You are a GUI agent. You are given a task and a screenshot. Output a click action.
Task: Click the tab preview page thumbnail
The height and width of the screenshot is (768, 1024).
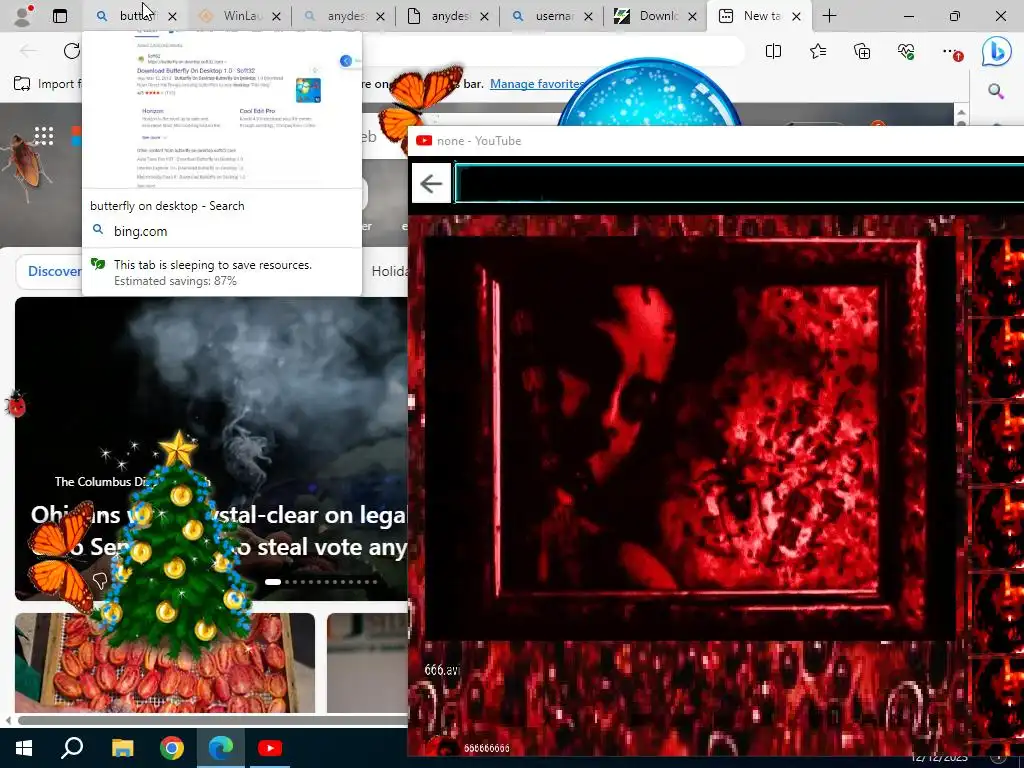222,110
